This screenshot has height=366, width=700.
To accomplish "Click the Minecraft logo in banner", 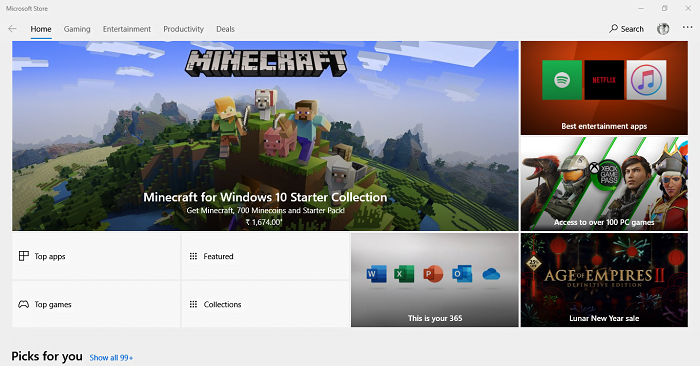I will pos(266,62).
